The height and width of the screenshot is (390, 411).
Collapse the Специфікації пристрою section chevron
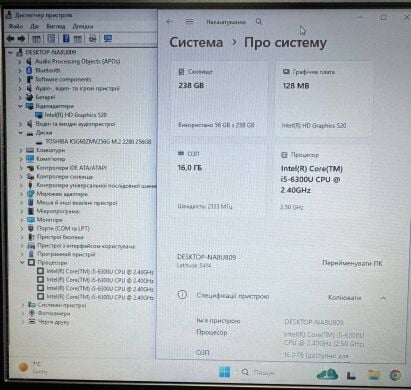tap(384, 298)
